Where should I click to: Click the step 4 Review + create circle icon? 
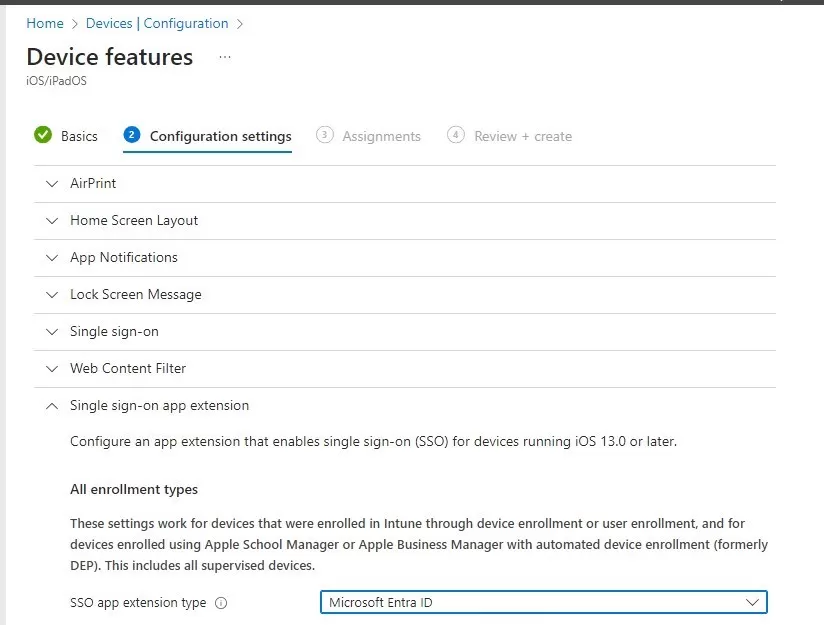[456, 135]
